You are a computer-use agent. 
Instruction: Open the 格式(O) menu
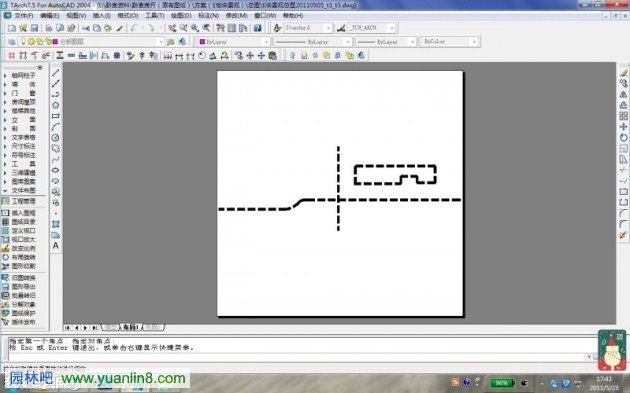[128, 15]
